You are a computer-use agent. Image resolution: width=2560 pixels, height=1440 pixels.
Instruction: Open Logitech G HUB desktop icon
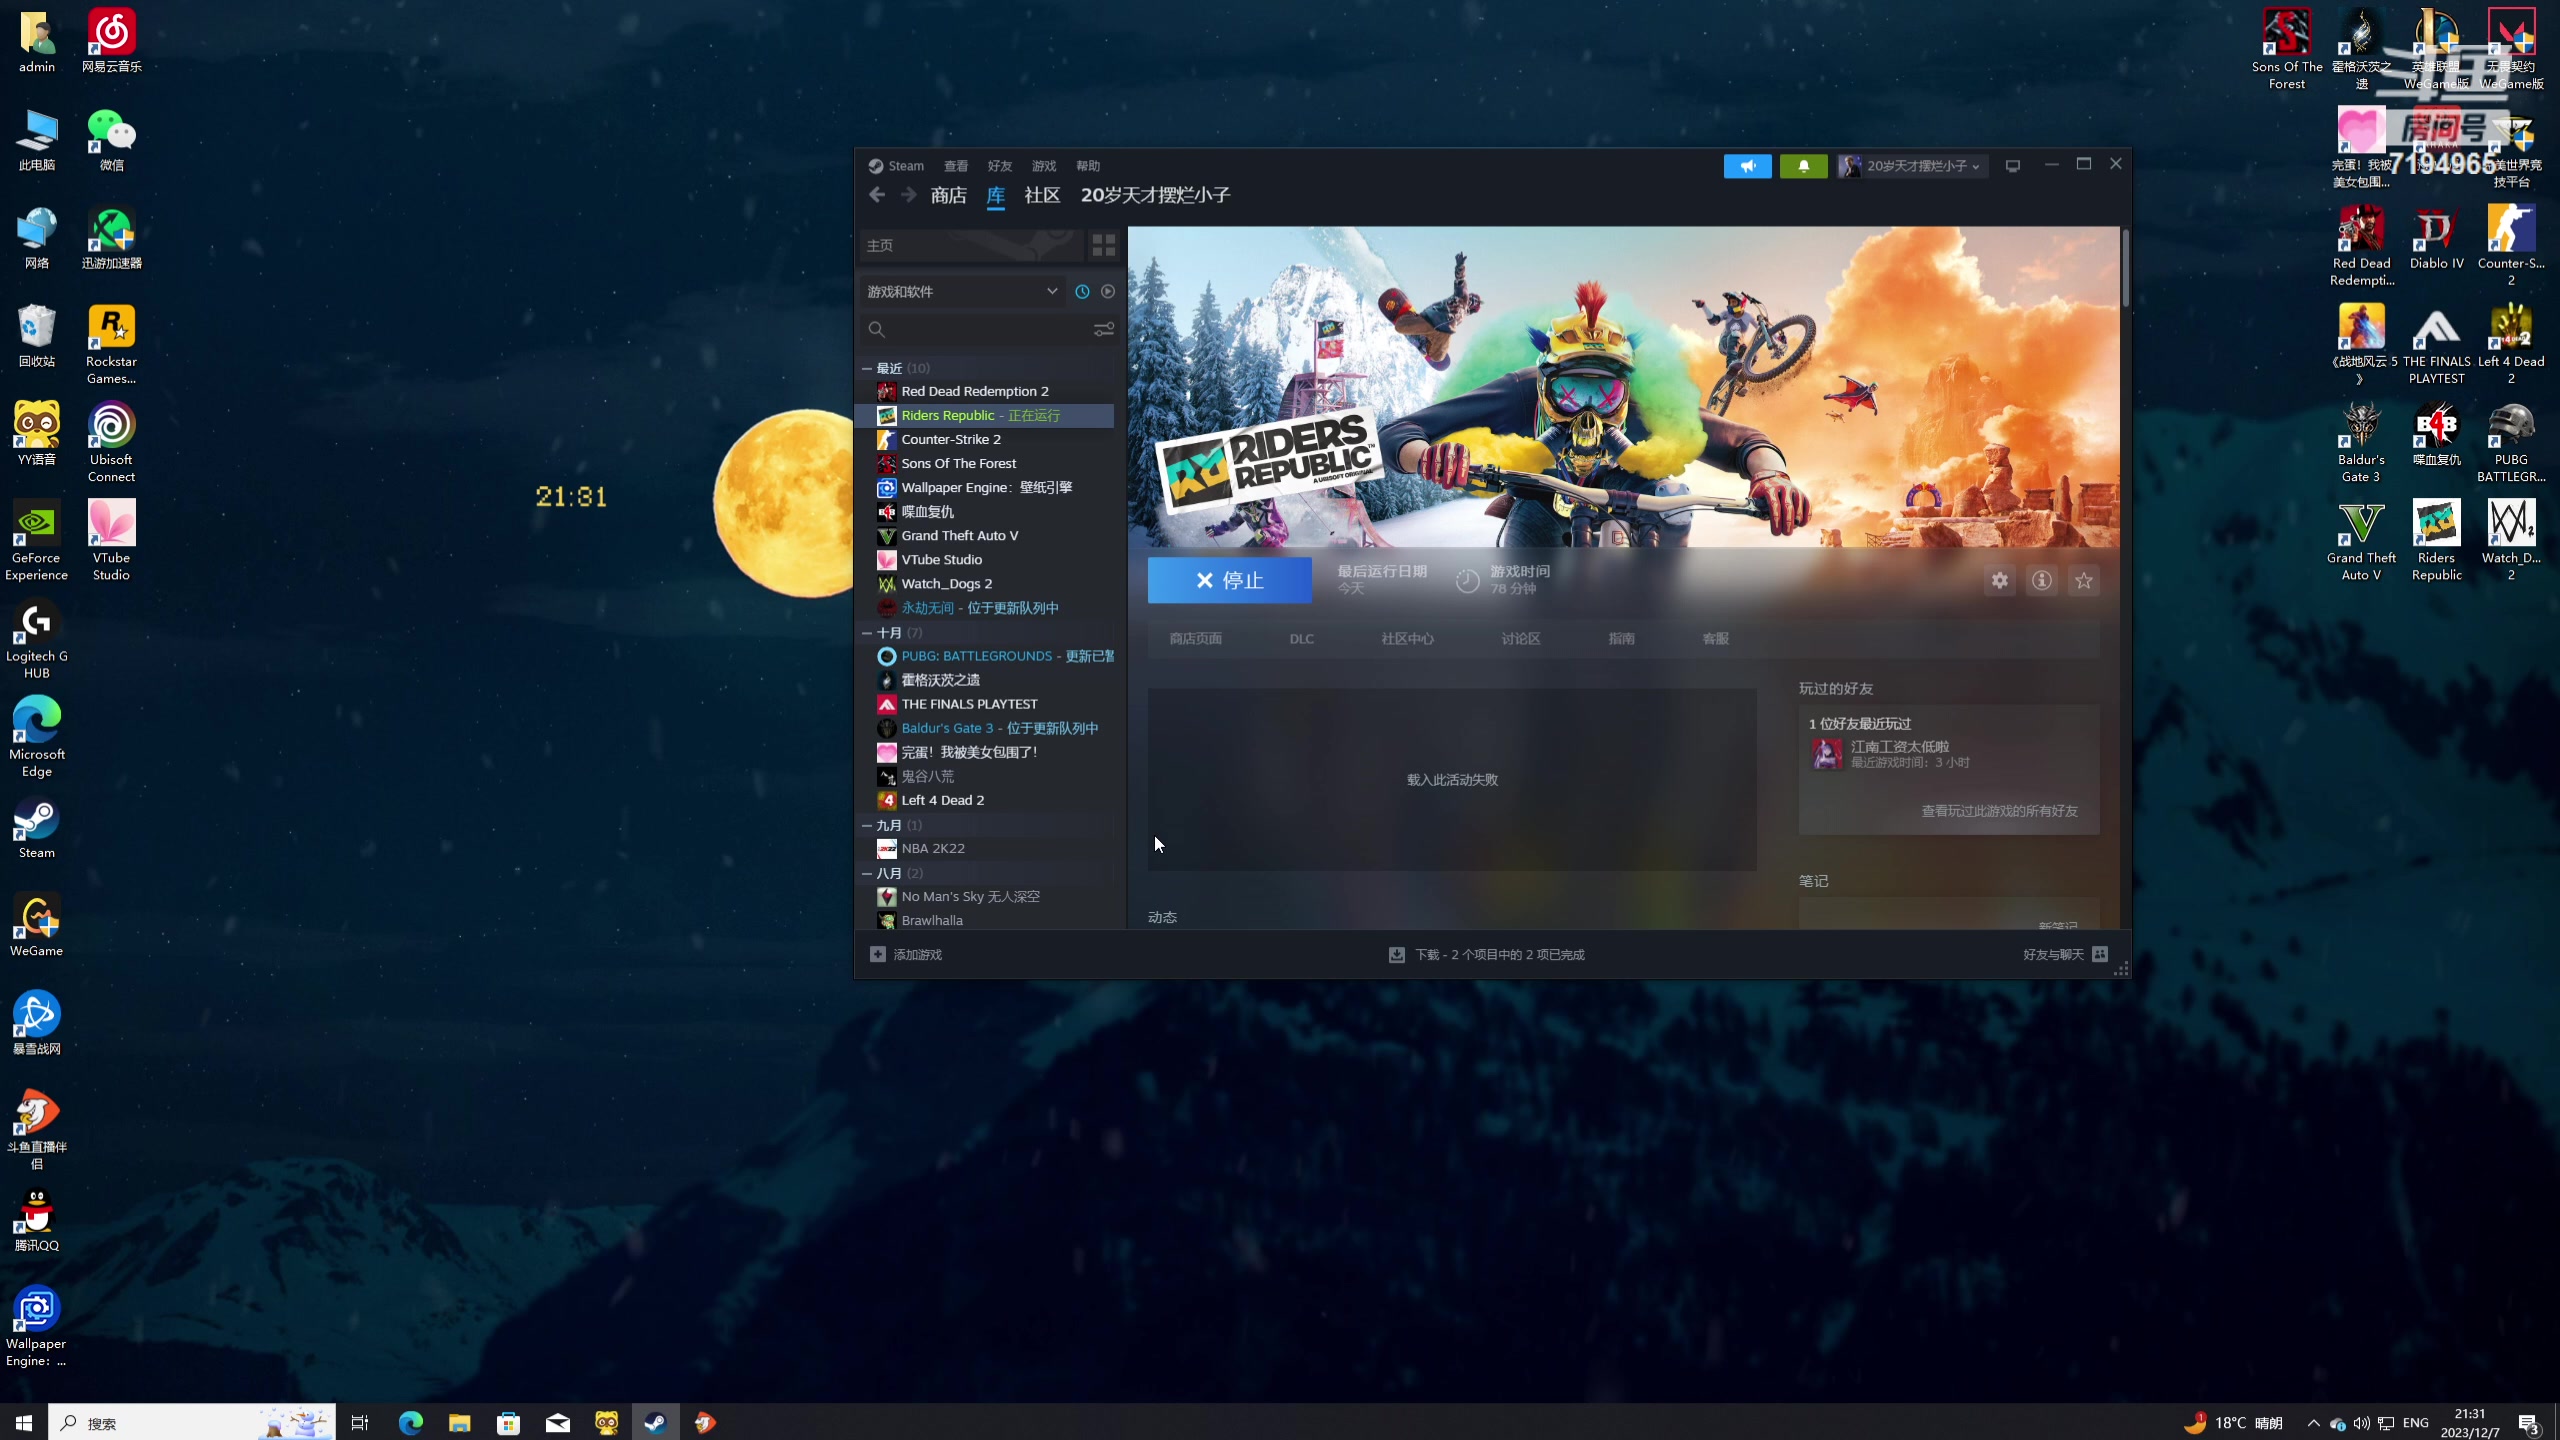click(36, 637)
